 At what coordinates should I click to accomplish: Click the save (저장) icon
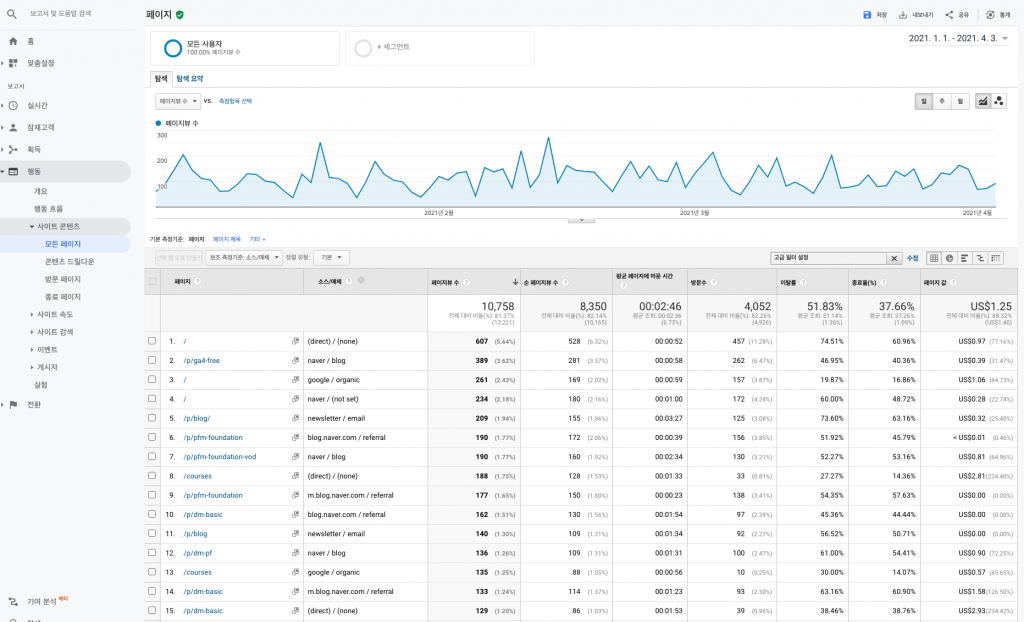point(867,15)
